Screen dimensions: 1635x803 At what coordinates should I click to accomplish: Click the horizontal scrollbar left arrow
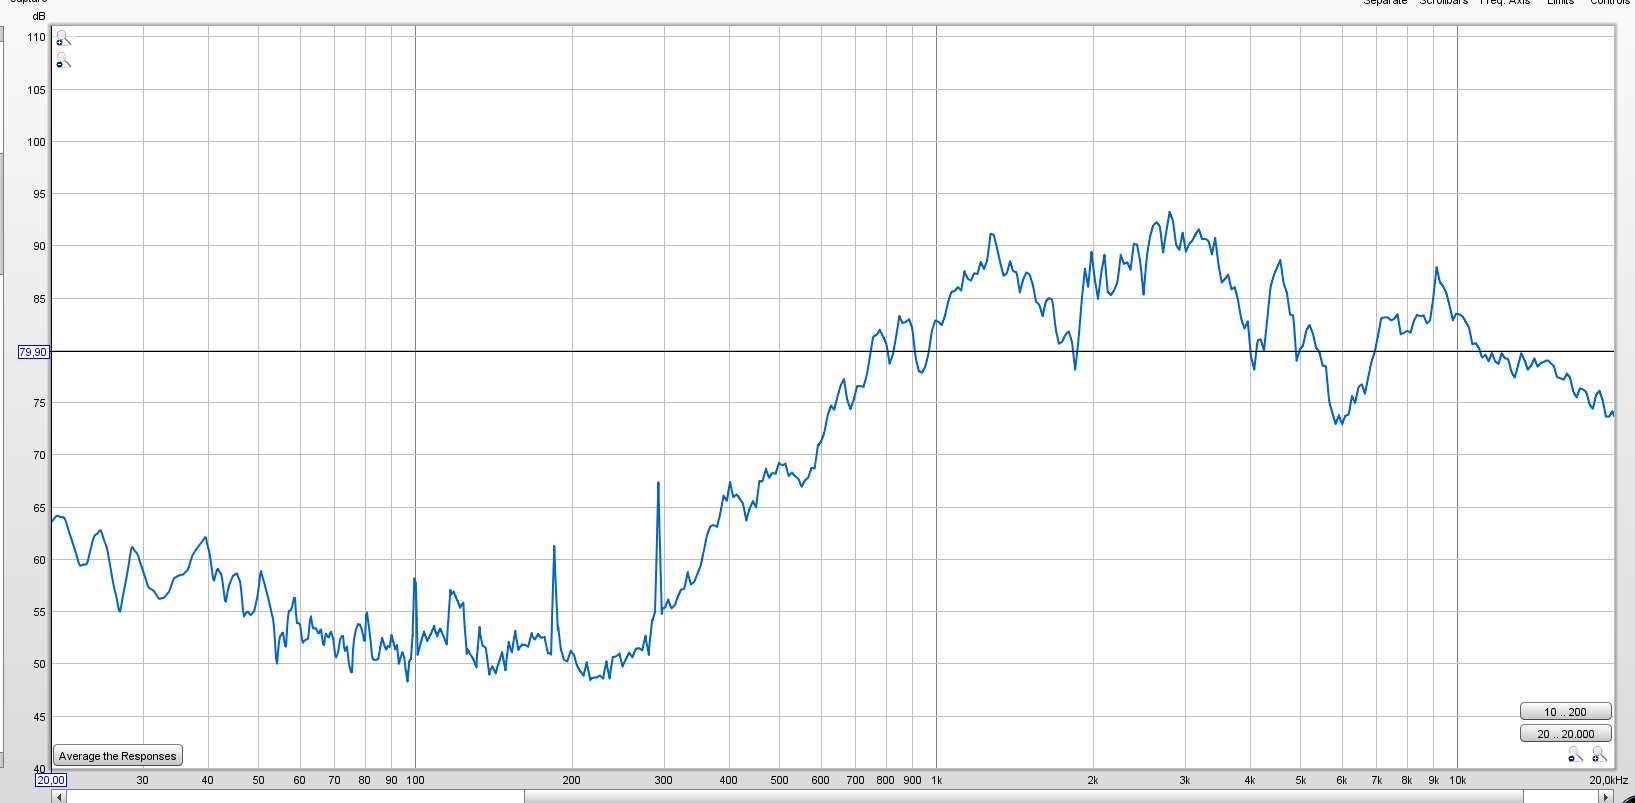59,797
